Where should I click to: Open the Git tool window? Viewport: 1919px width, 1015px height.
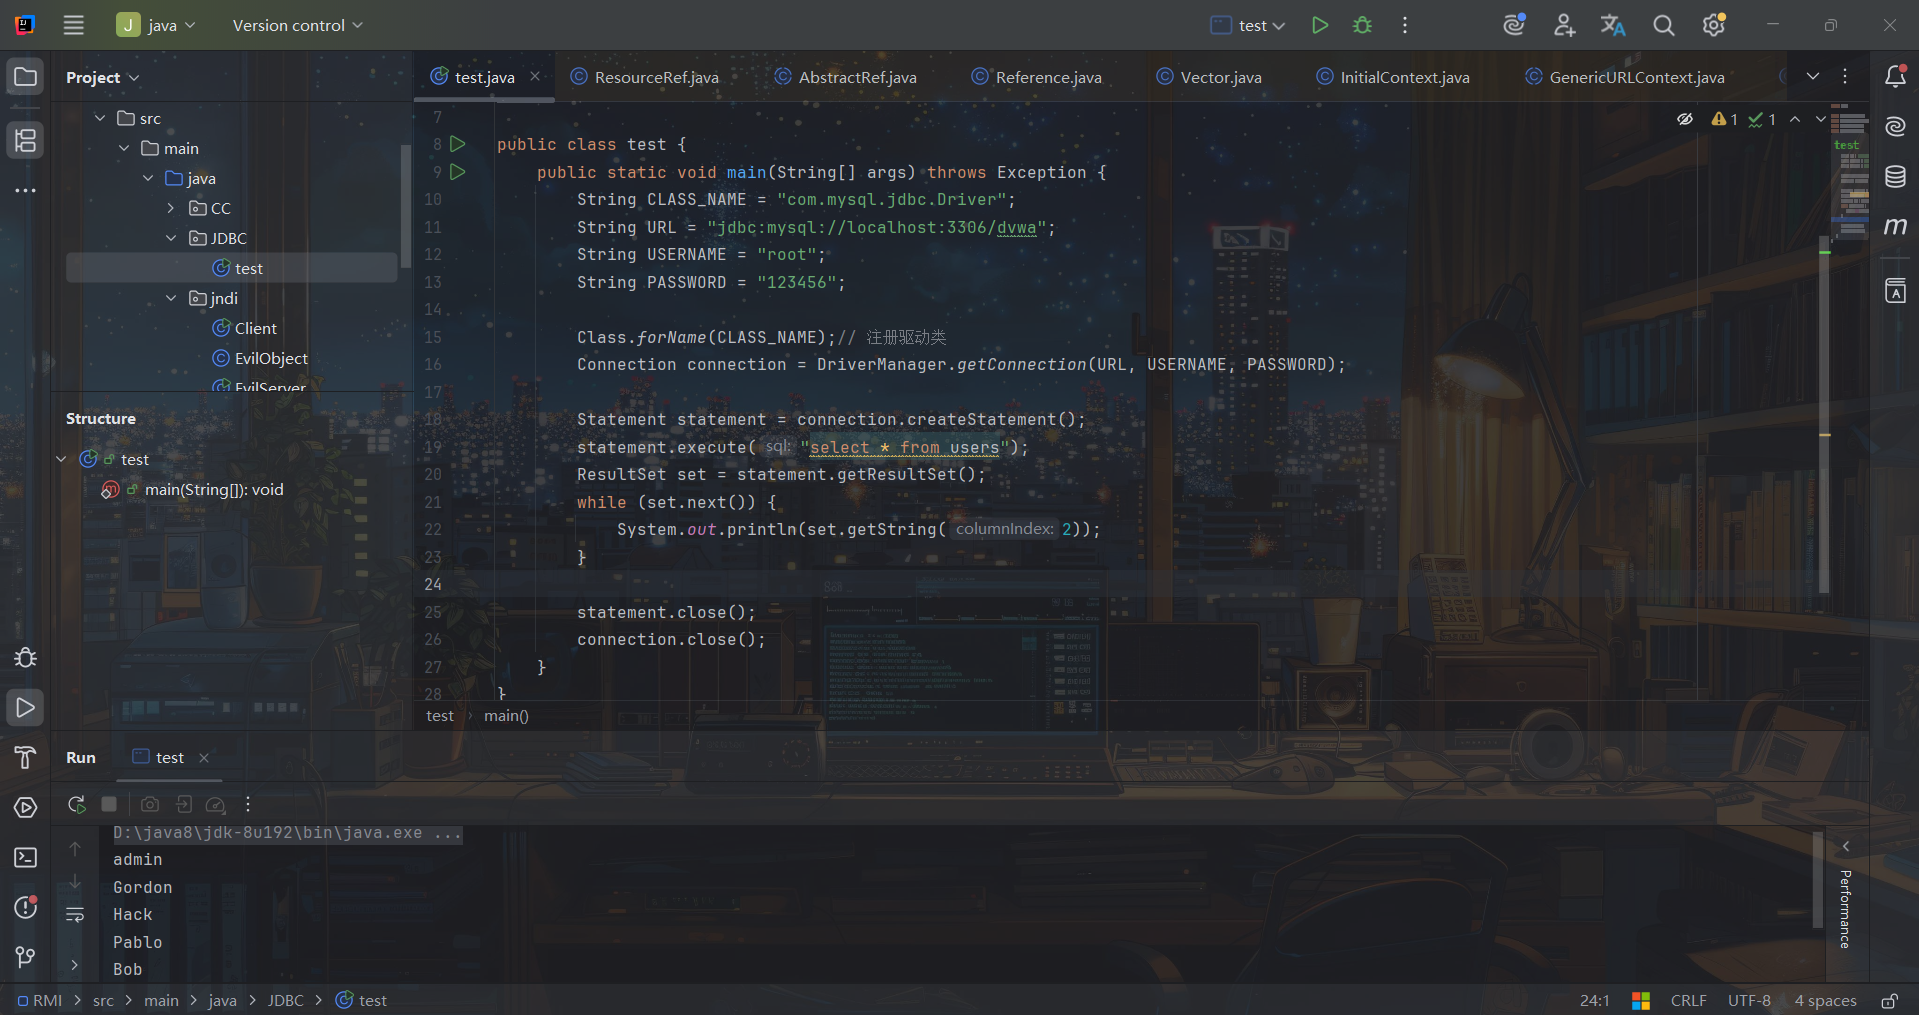[26, 957]
